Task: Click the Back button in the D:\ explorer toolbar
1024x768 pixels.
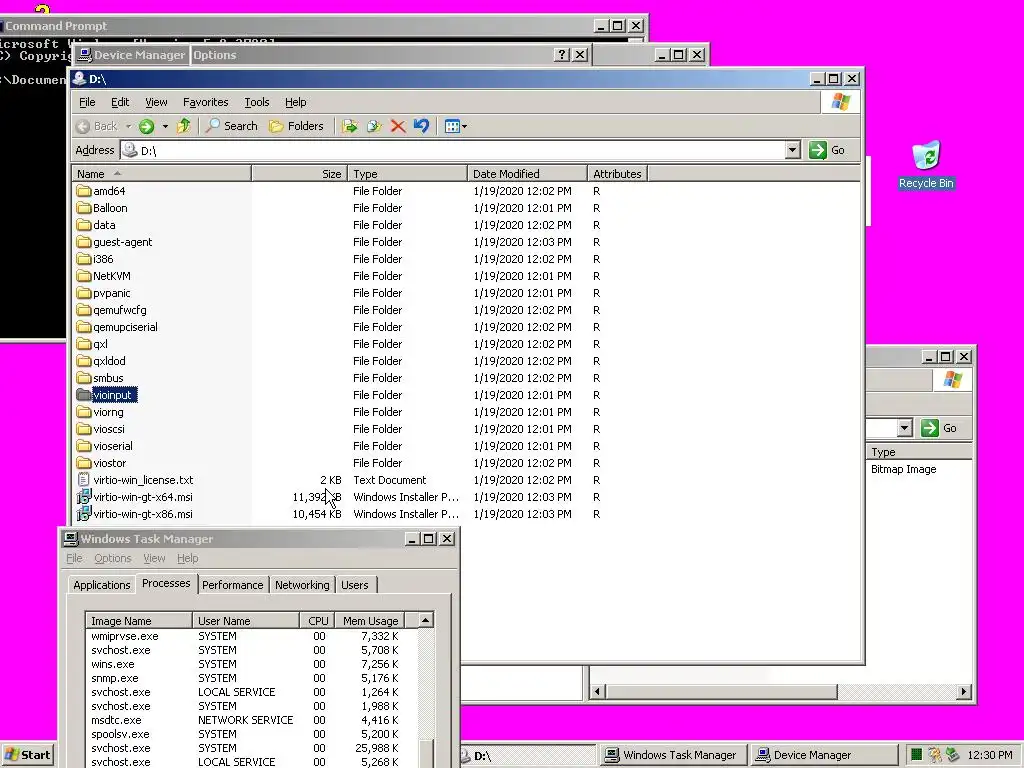Action: click(x=97, y=126)
